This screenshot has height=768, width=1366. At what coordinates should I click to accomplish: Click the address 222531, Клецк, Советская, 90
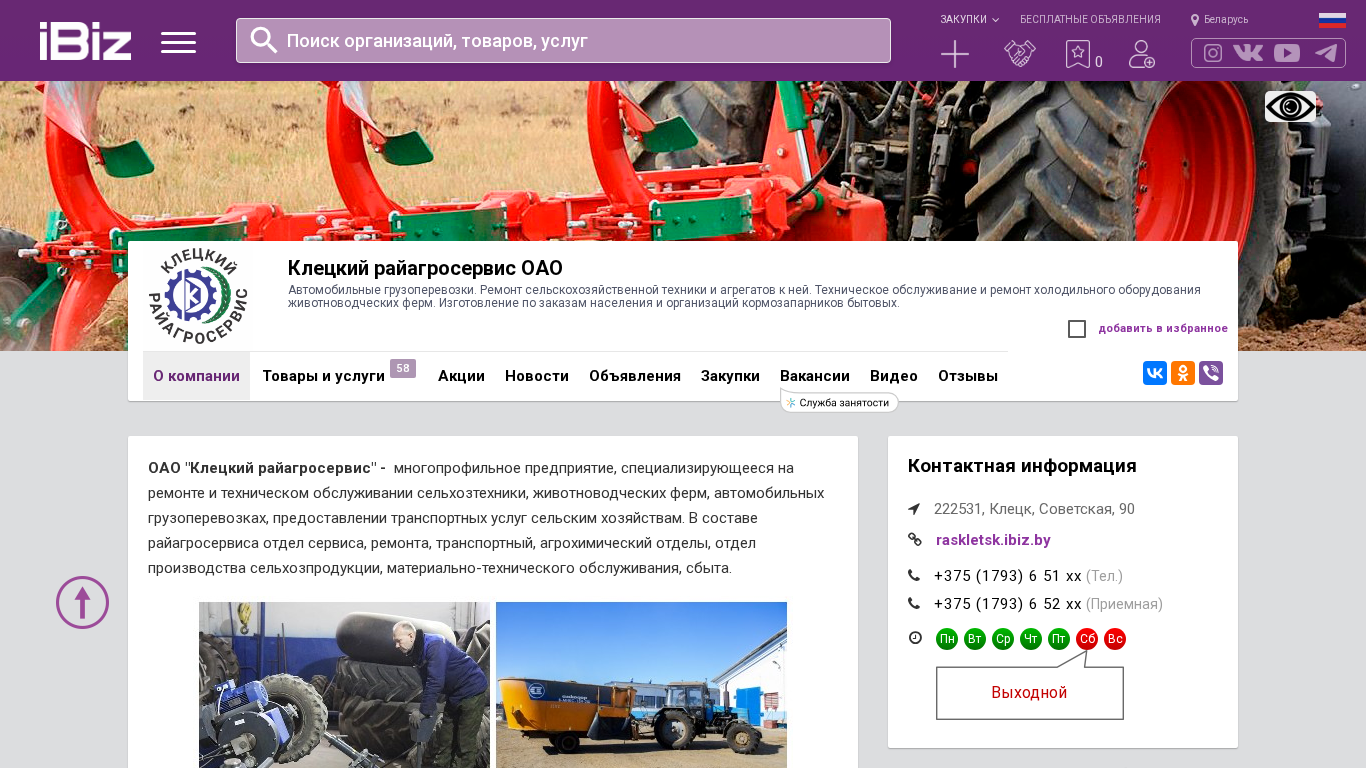[x=1034, y=509]
